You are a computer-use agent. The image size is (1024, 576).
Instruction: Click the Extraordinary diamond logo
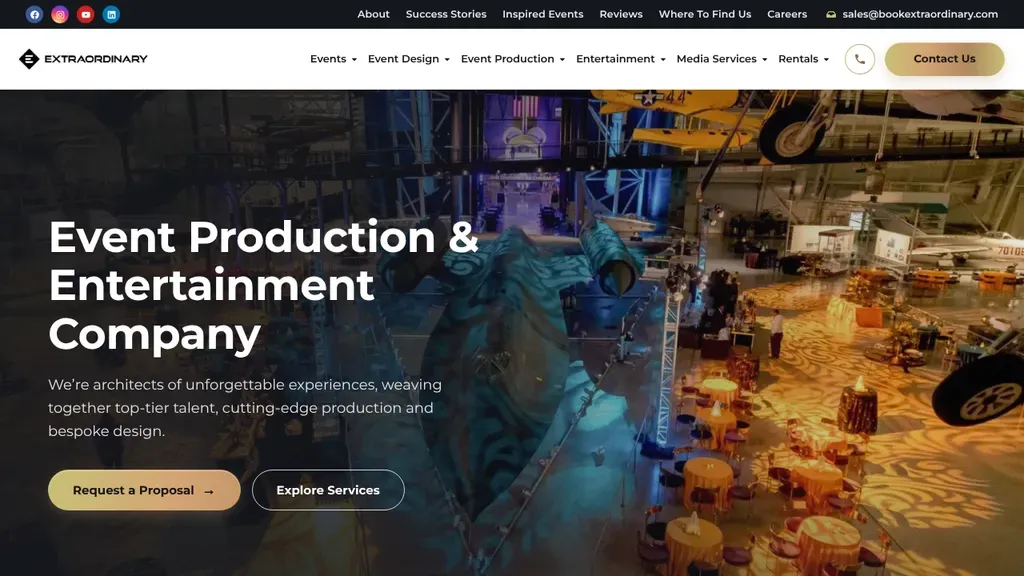click(x=29, y=59)
